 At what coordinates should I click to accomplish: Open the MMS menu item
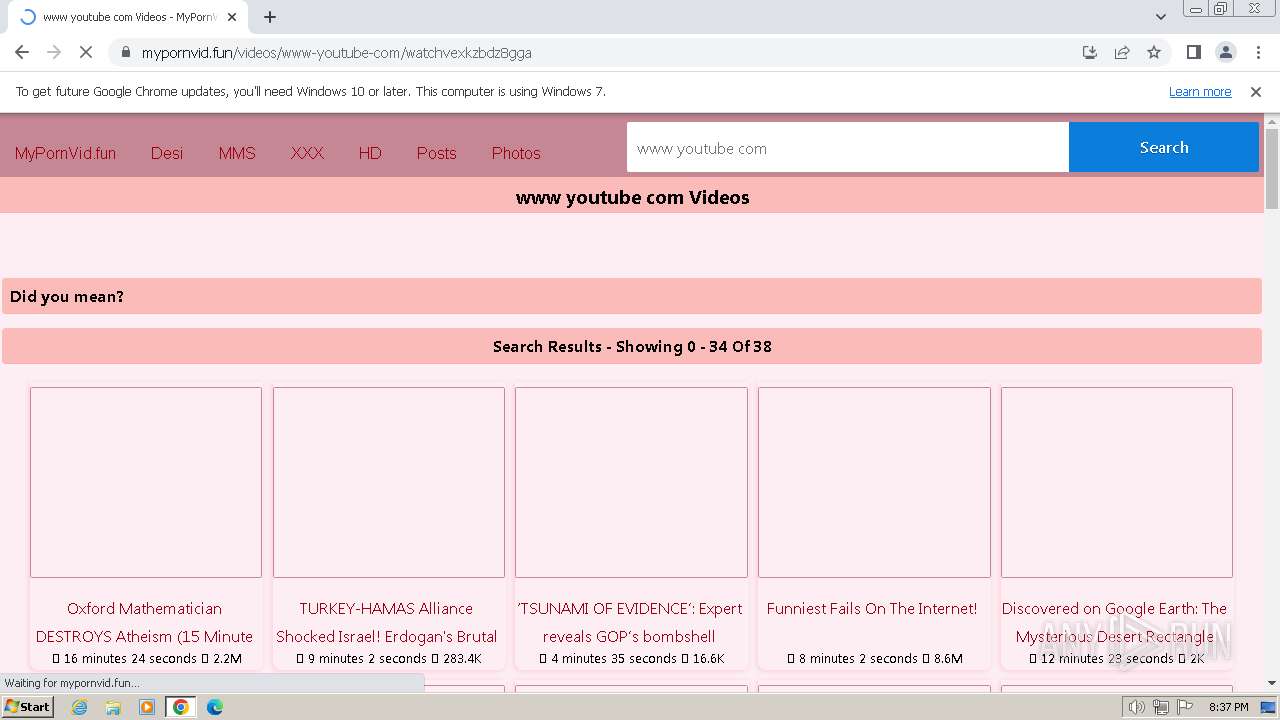pos(237,153)
